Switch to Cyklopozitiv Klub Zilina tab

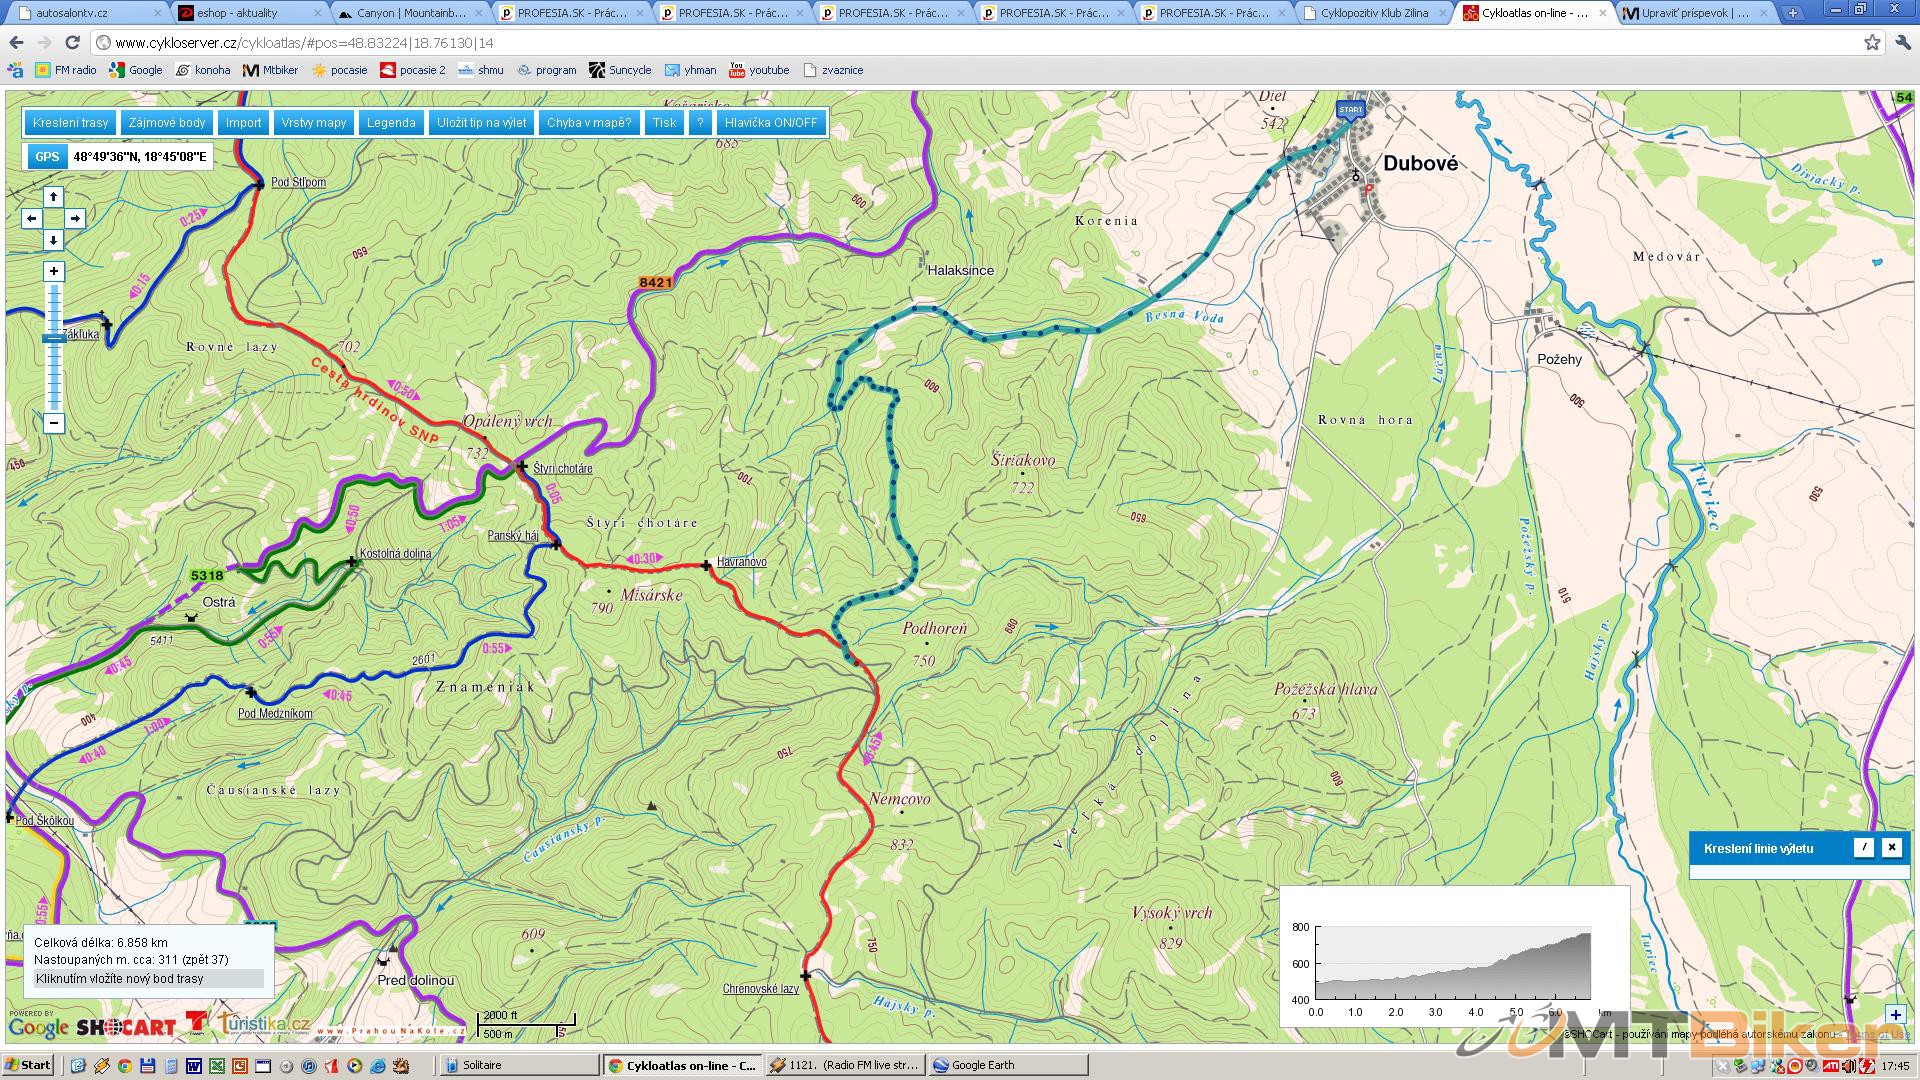[1373, 13]
